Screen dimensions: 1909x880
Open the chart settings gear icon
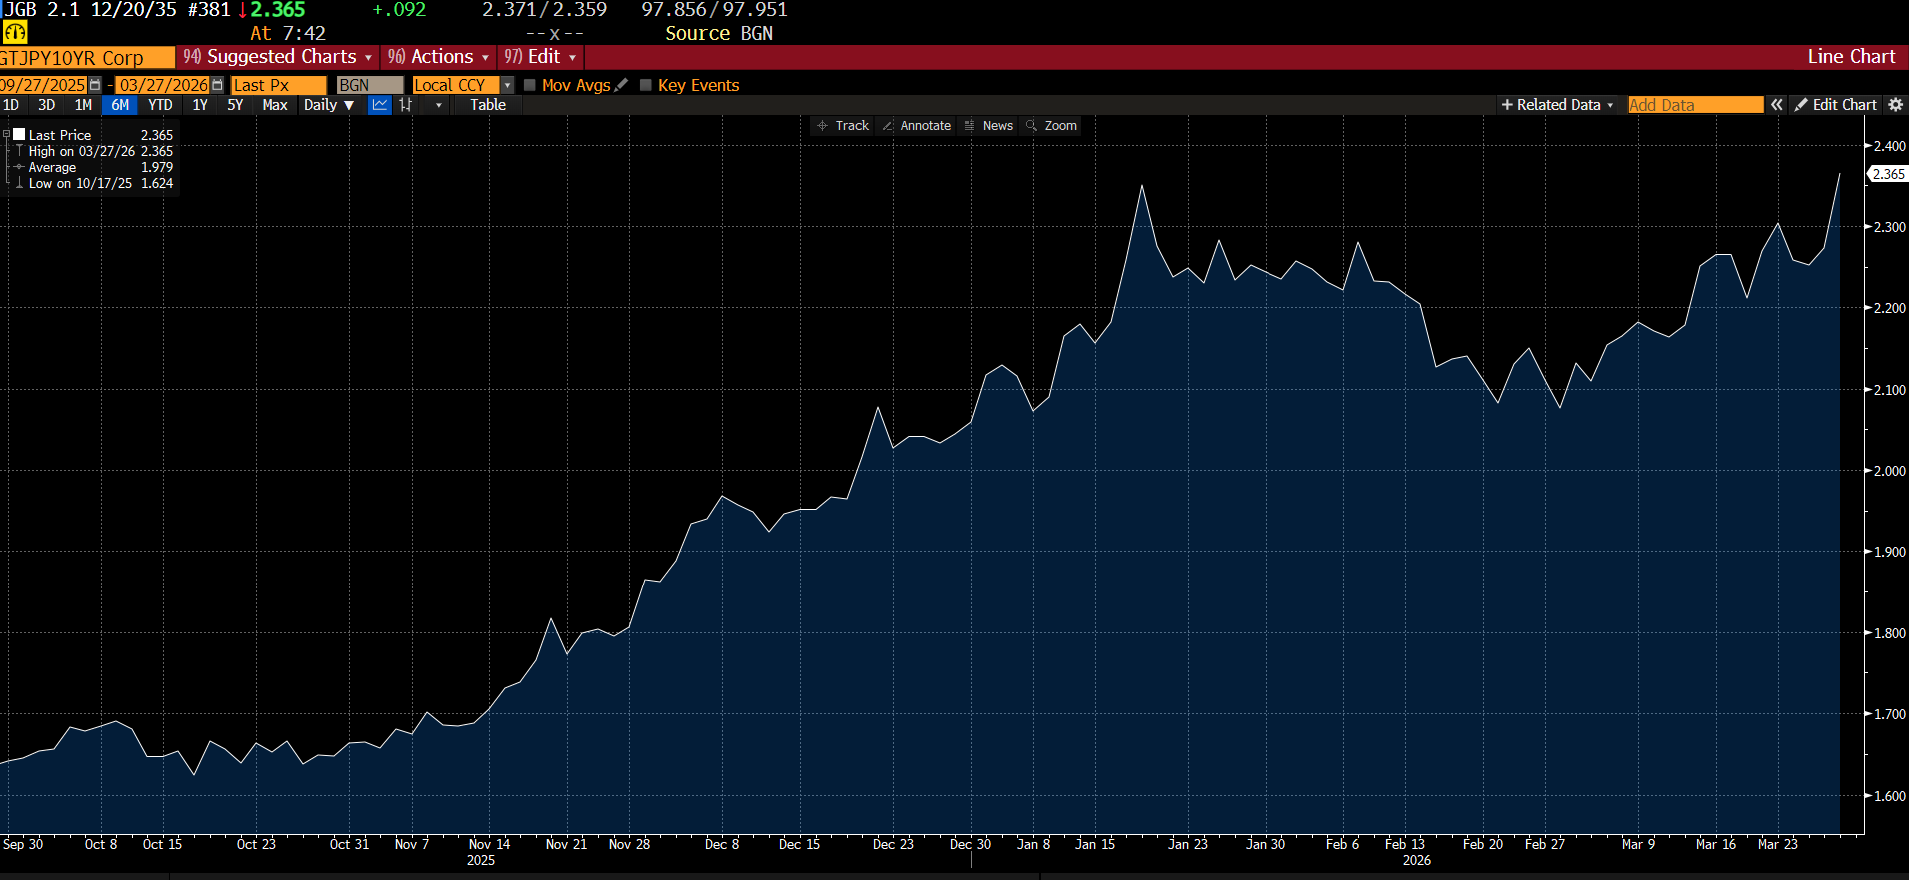[x=1895, y=105]
